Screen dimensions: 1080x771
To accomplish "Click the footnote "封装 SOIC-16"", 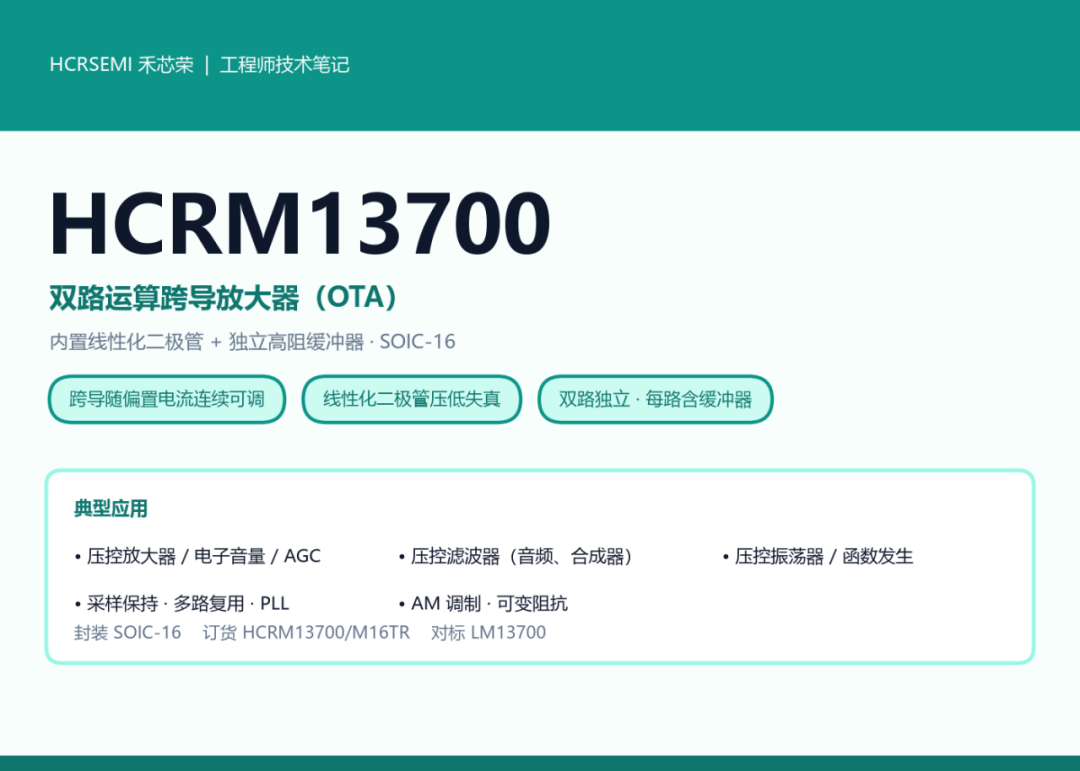I will [x=127, y=633].
